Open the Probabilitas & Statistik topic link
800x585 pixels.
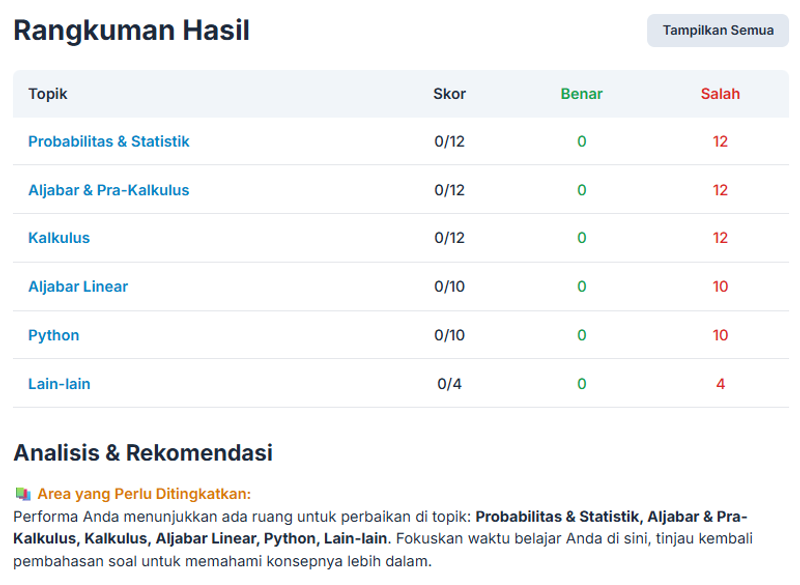[108, 141]
